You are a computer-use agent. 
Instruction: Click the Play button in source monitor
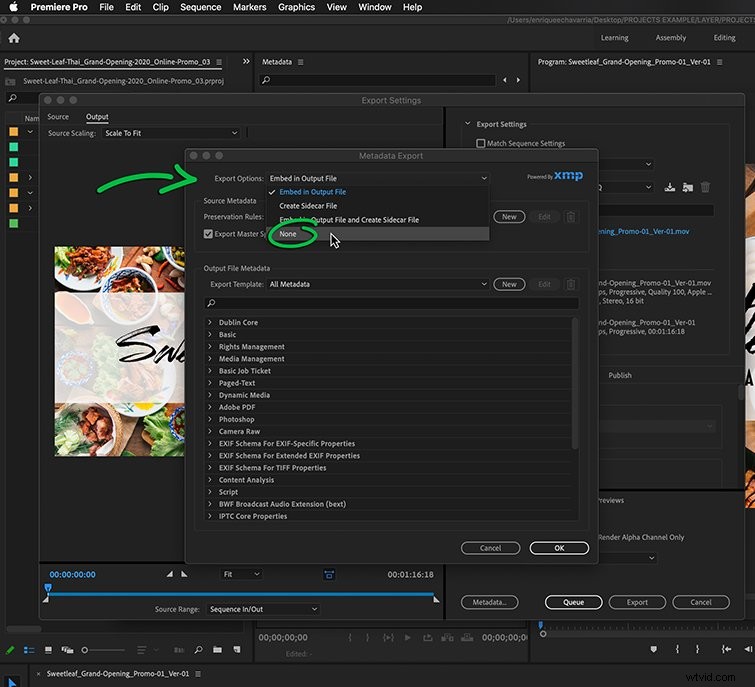[407, 637]
